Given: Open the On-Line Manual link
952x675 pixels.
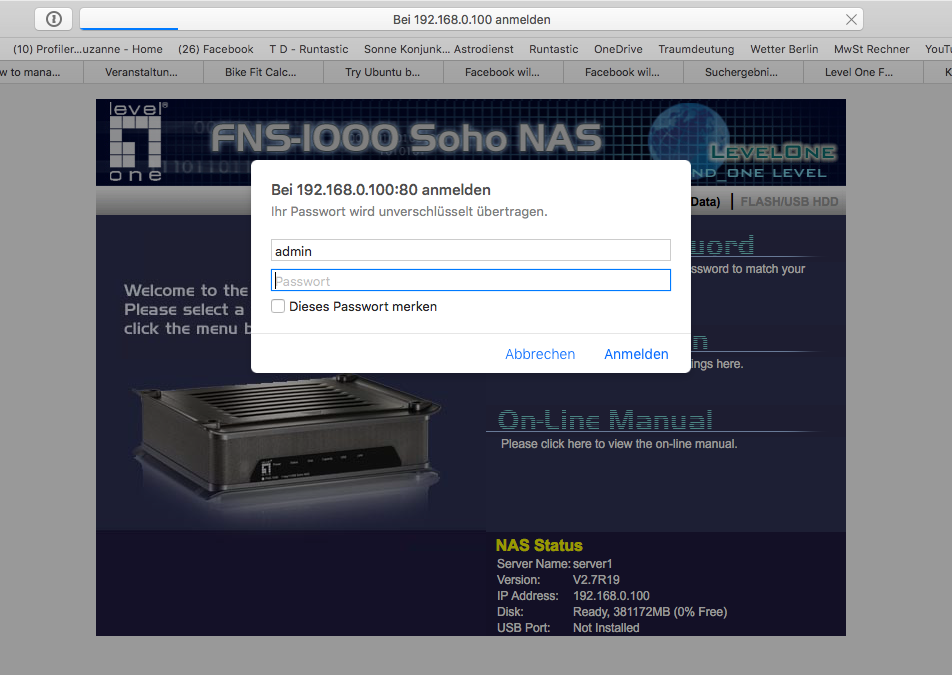Looking at the screenshot, I should [x=605, y=420].
